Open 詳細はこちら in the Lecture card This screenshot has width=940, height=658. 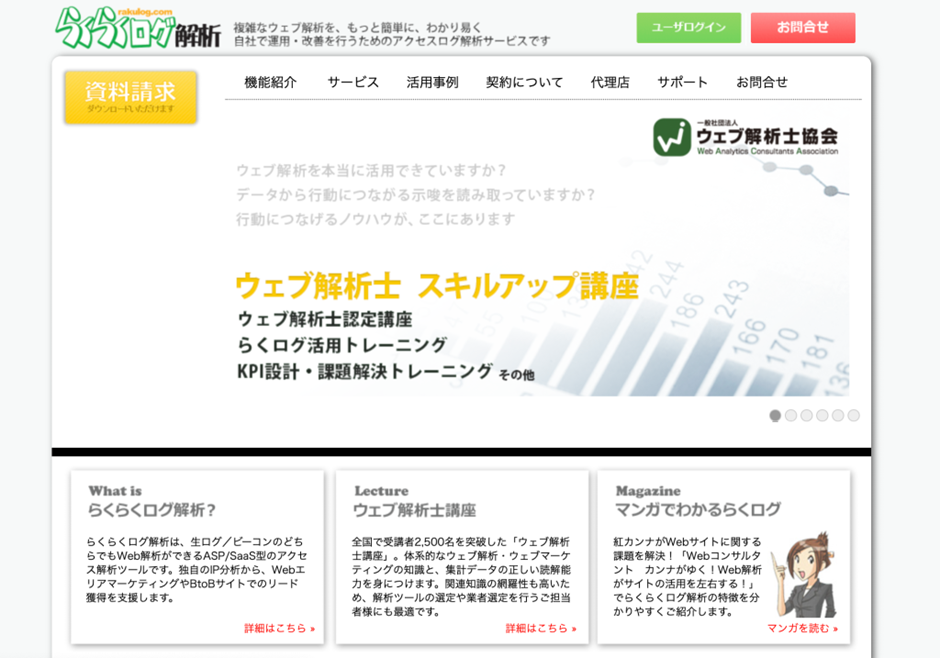point(541,628)
